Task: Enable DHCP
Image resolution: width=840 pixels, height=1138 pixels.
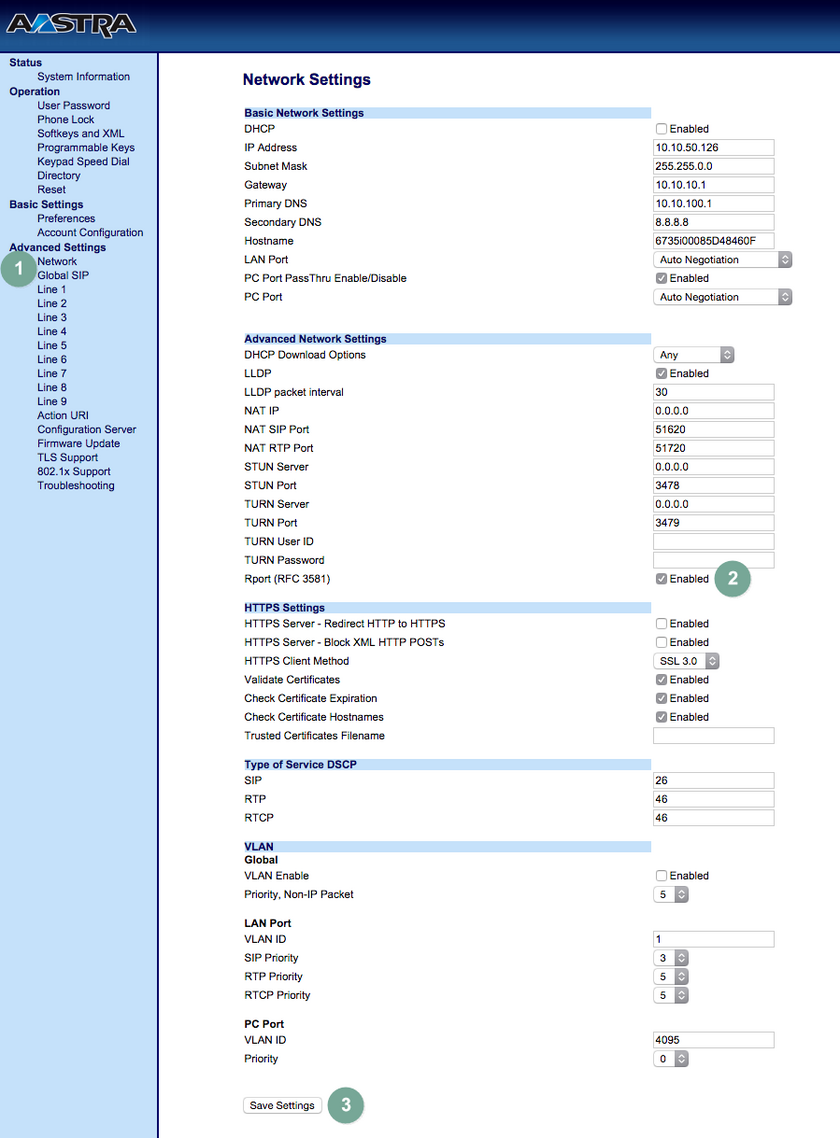Action: click(x=661, y=128)
